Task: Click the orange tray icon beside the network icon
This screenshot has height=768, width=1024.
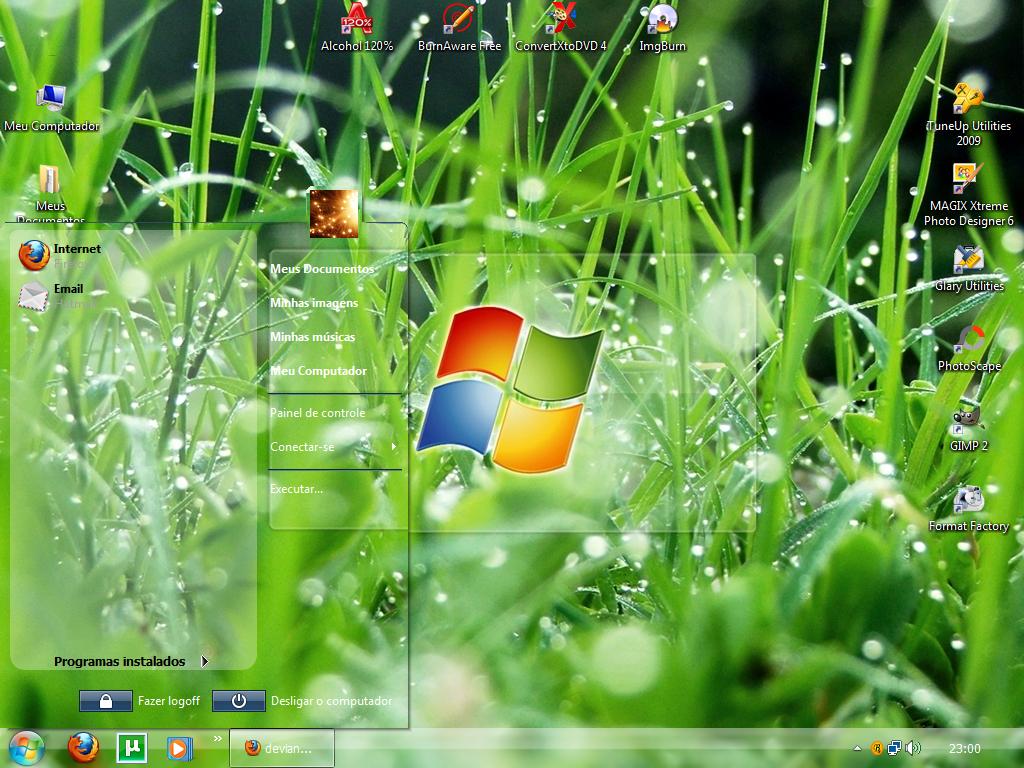Action: coord(877,748)
